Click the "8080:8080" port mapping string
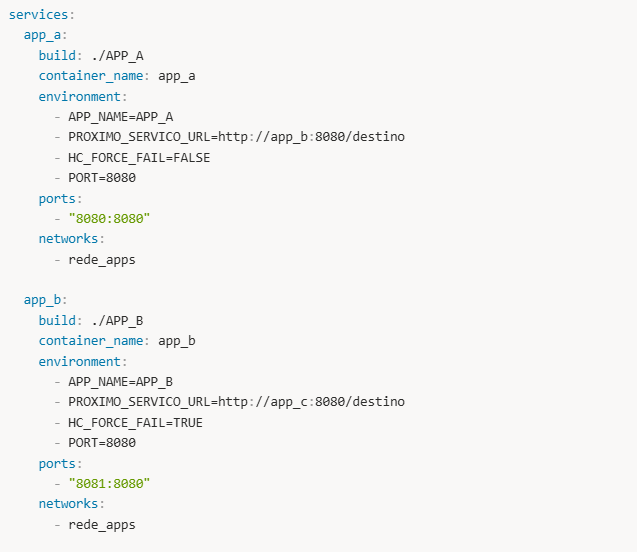This screenshot has height=552, width=637. click(x=109, y=218)
